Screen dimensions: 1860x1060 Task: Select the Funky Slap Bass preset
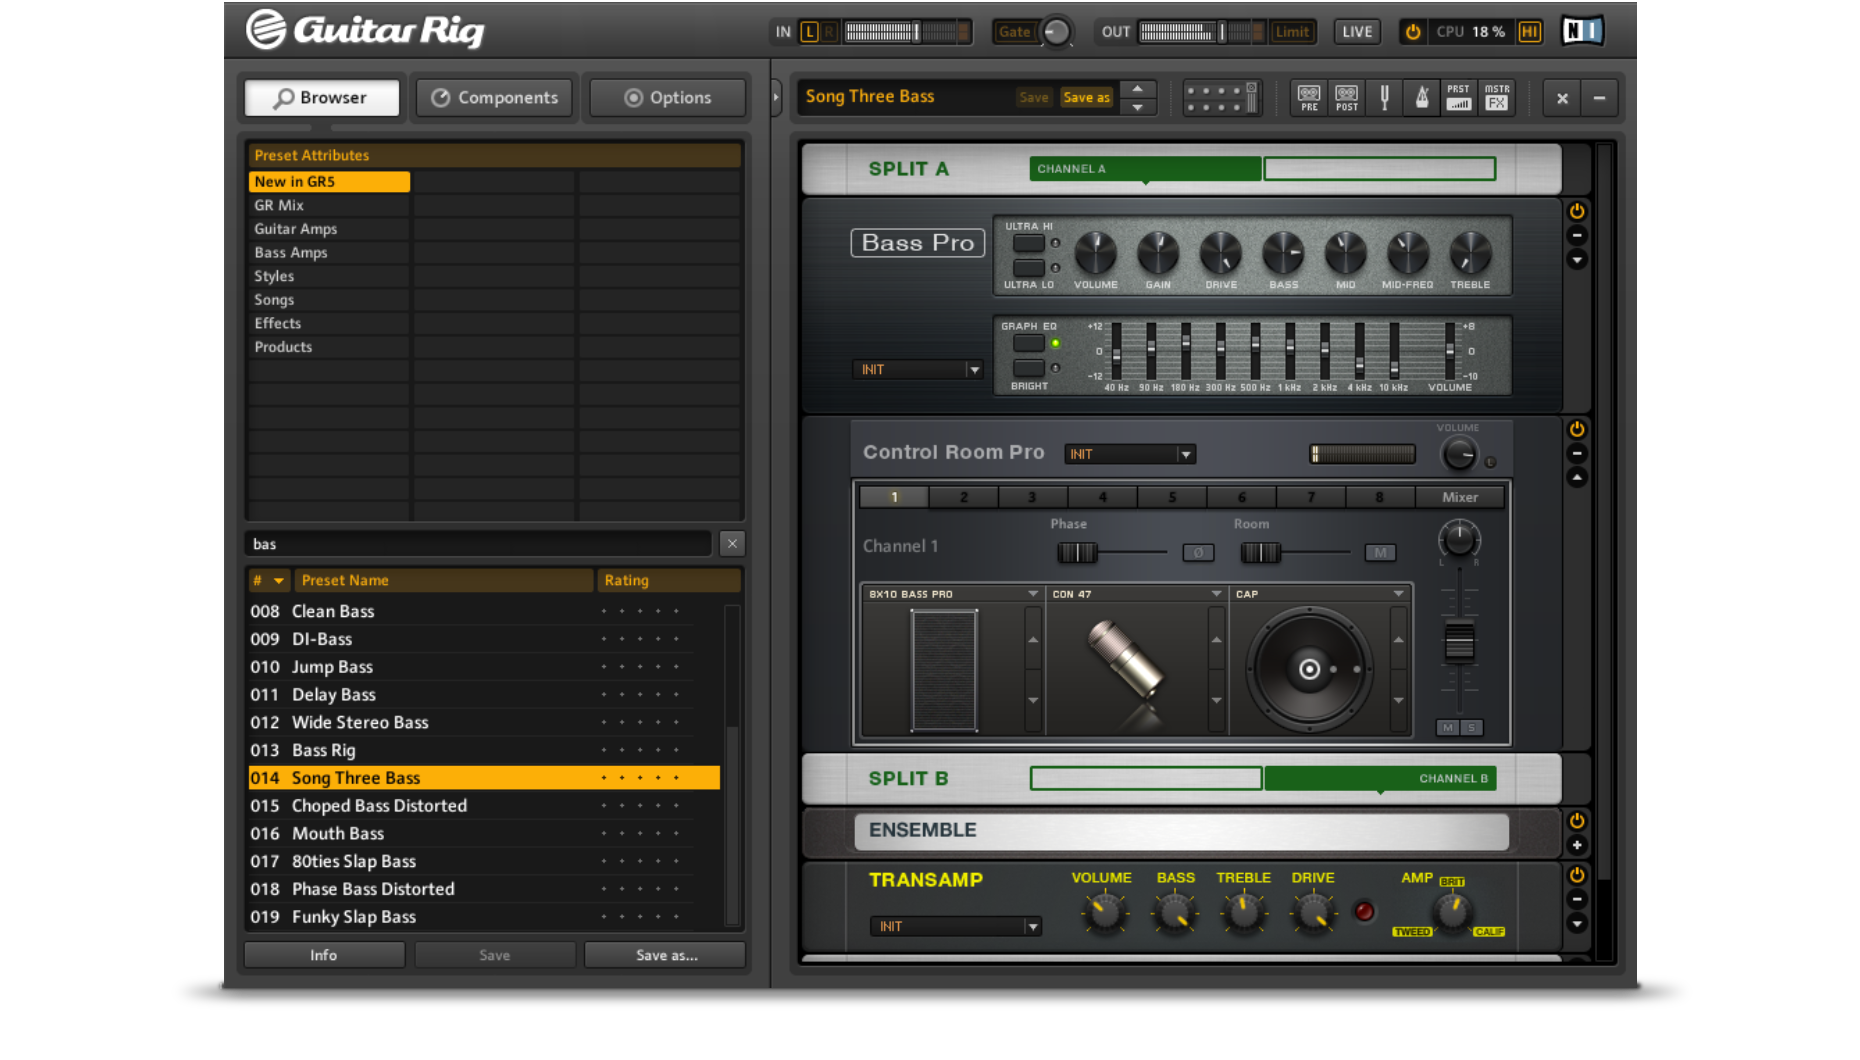pos(354,917)
